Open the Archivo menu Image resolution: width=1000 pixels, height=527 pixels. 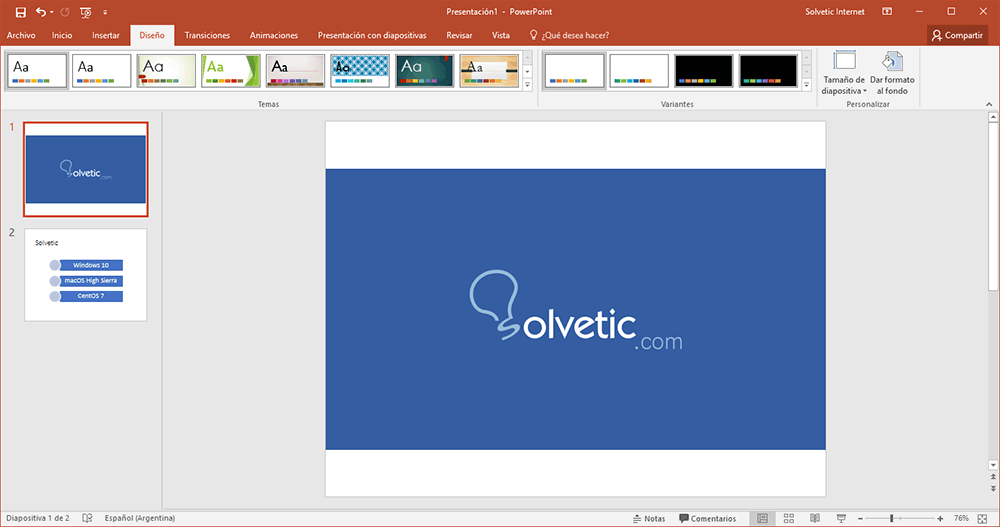click(21, 35)
